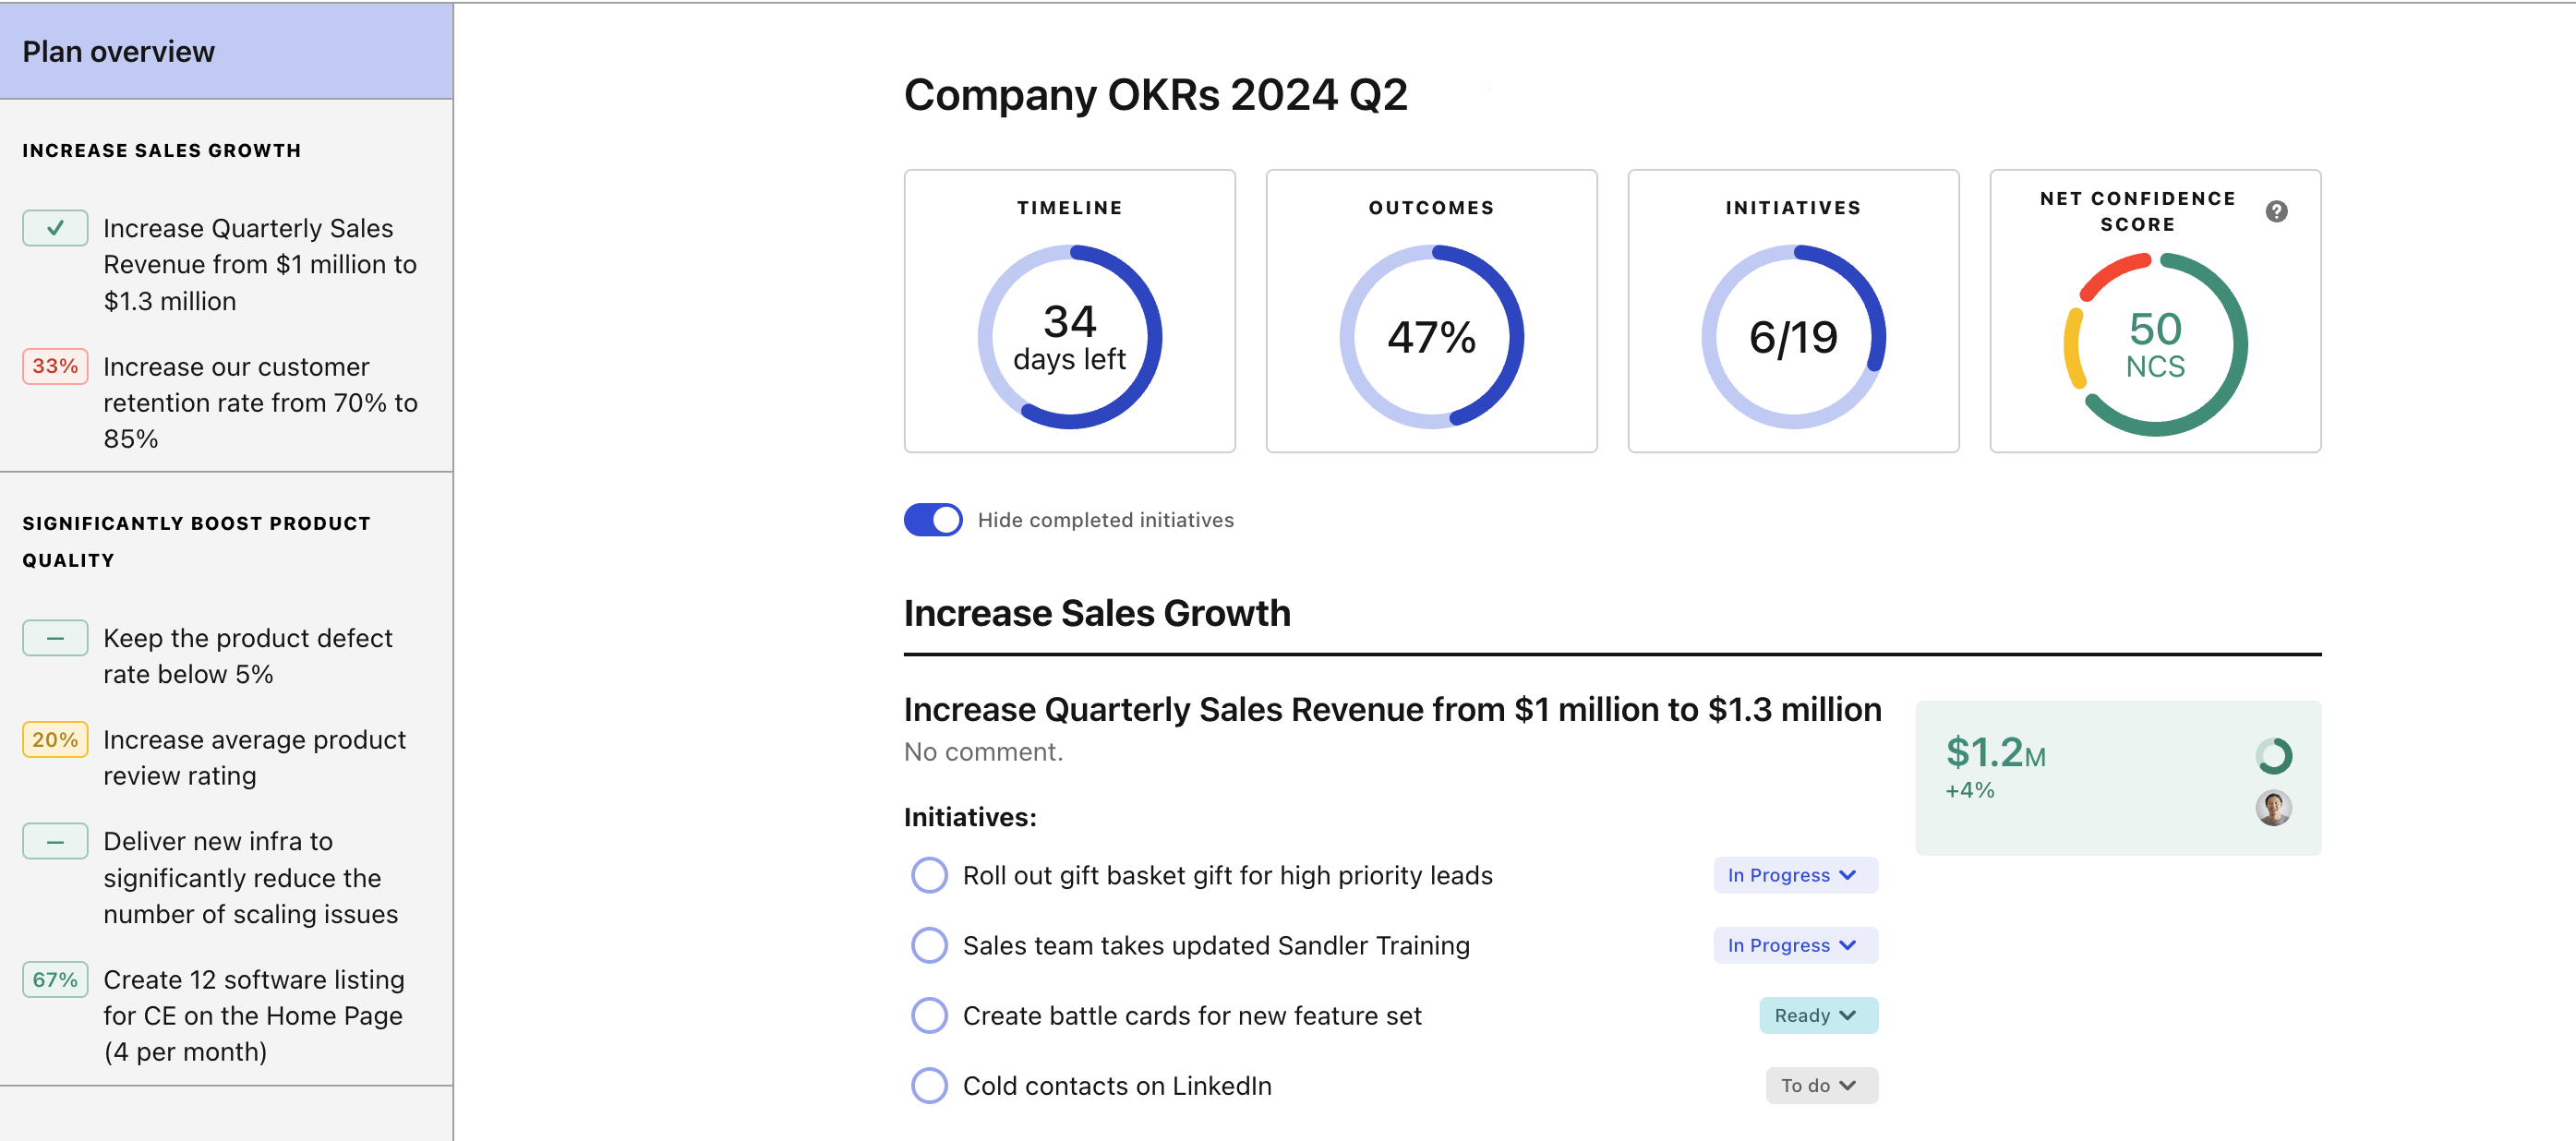Mark Cold contacts on LinkedIn as complete

929,1085
